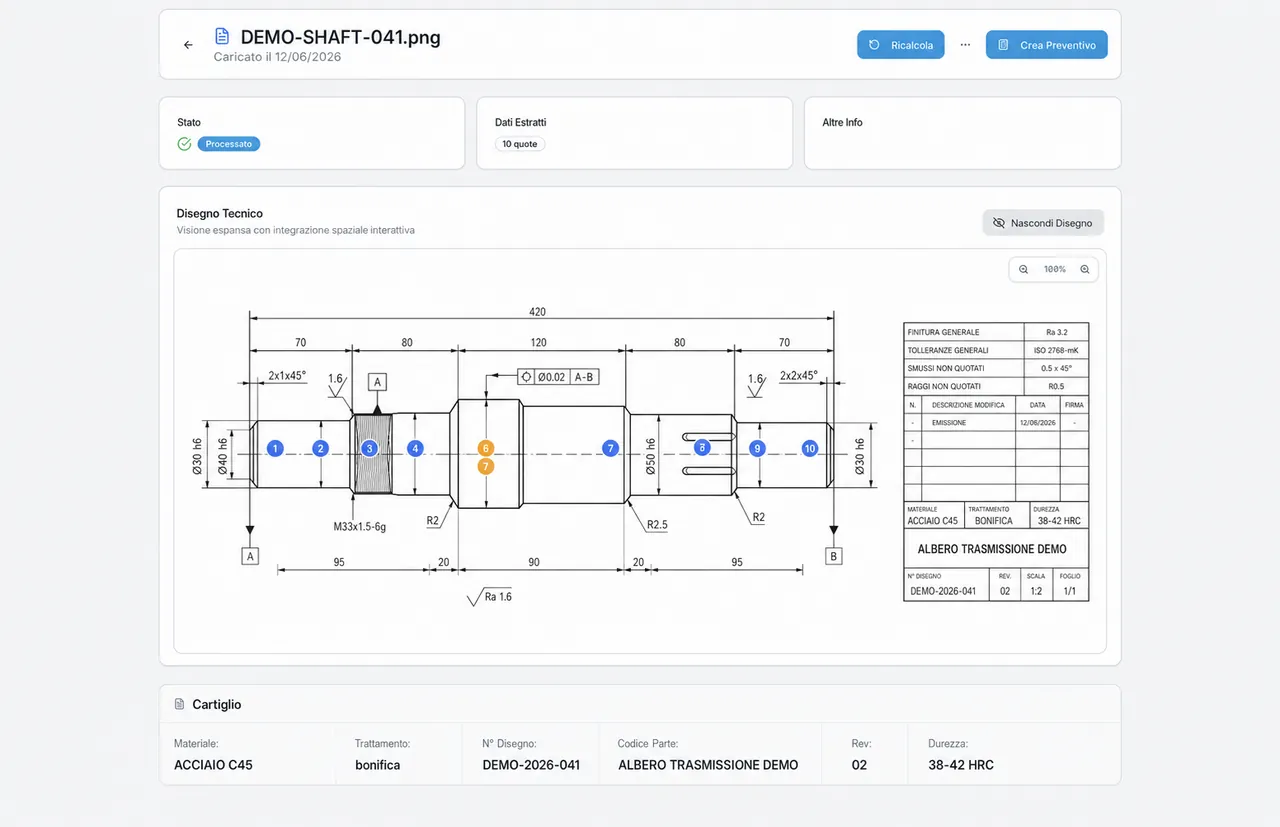Select the blue marker 7 near Ø50 h6

(611, 449)
